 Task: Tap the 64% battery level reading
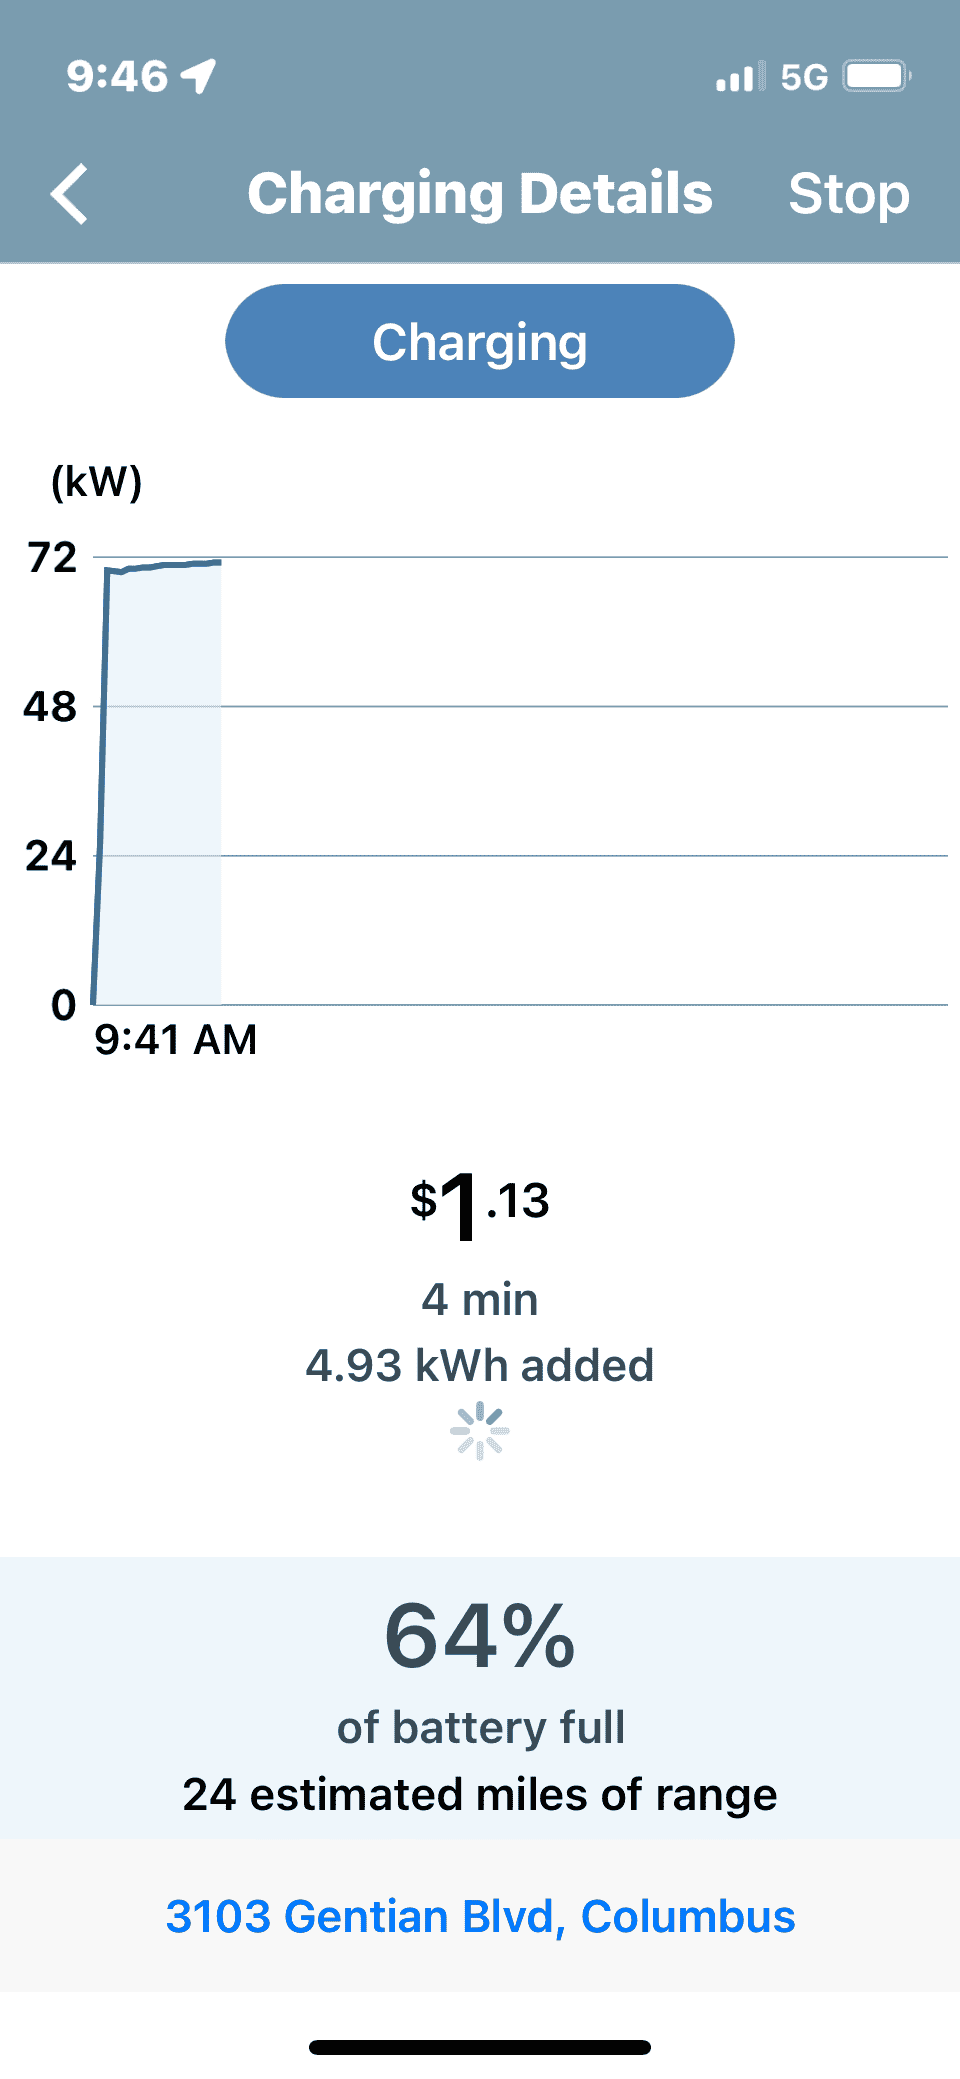coord(480,1638)
